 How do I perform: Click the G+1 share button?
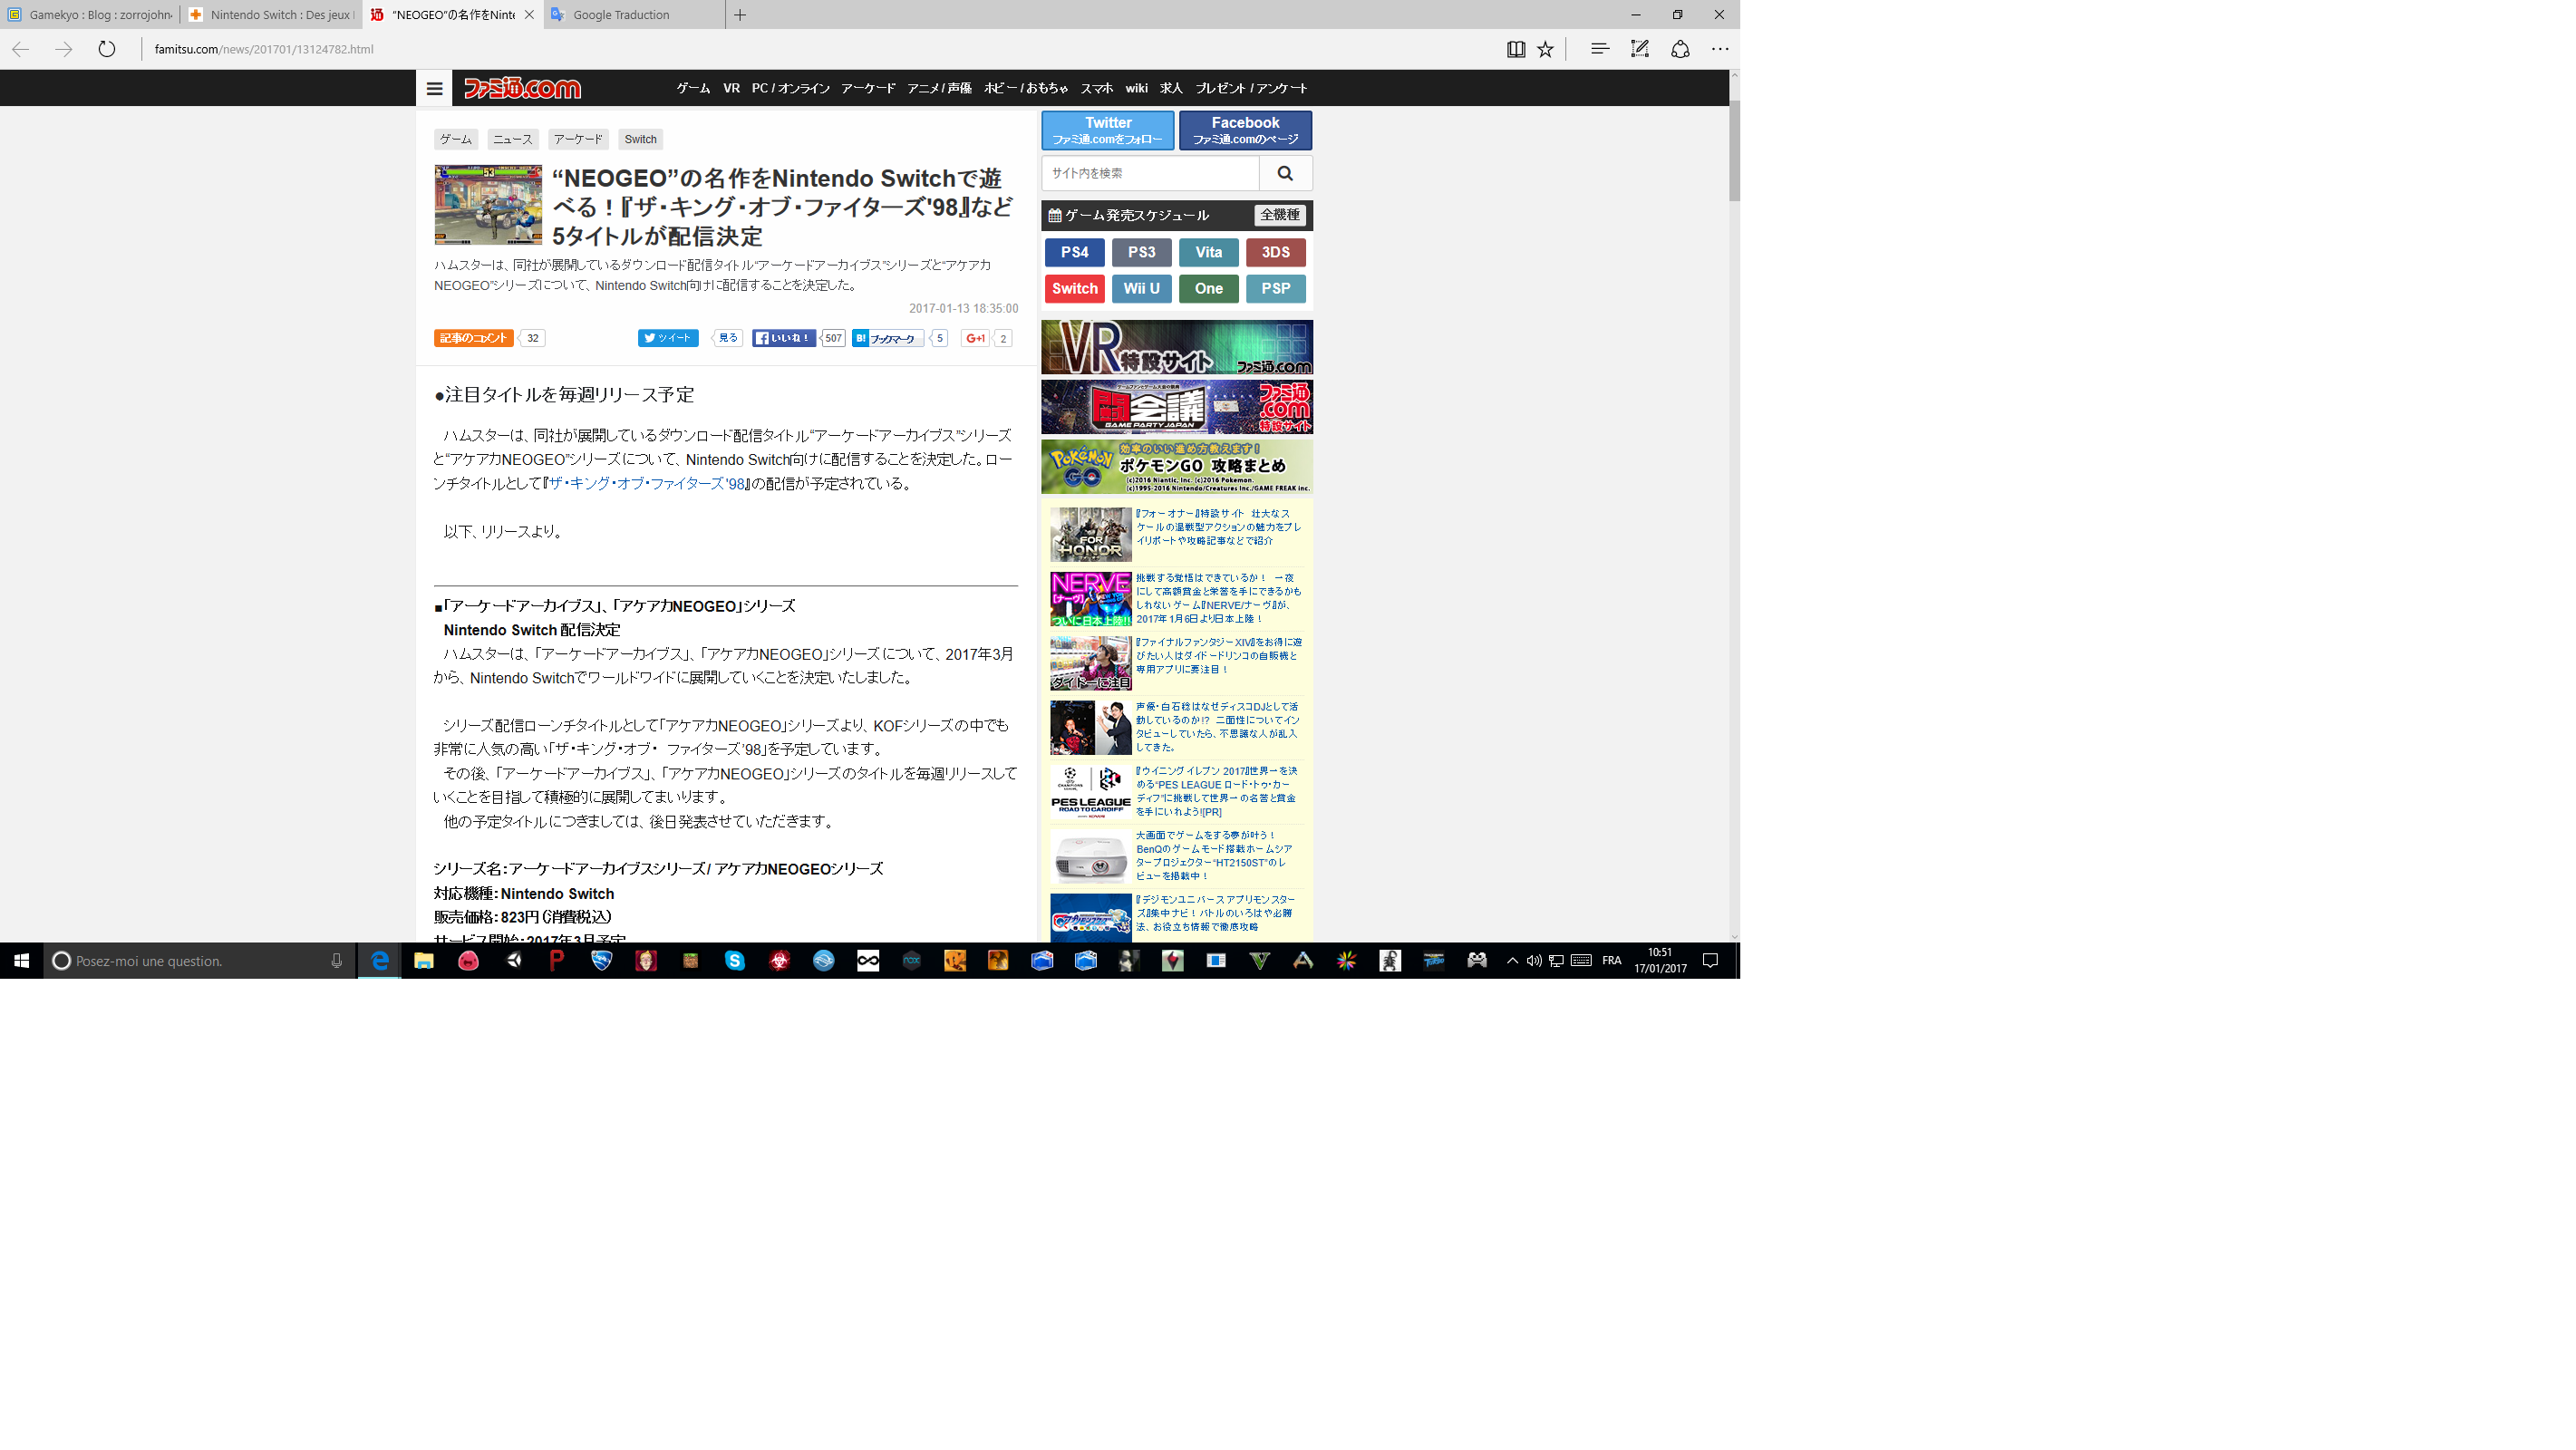click(x=975, y=338)
